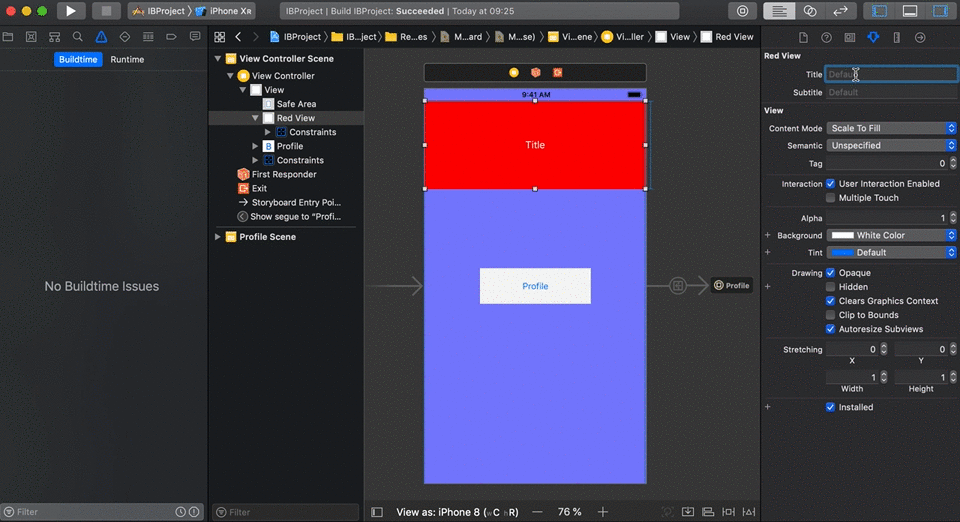The width and height of the screenshot is (960, 522).
Task: Open the Source Control navigator
Action: tap(31, 37)
